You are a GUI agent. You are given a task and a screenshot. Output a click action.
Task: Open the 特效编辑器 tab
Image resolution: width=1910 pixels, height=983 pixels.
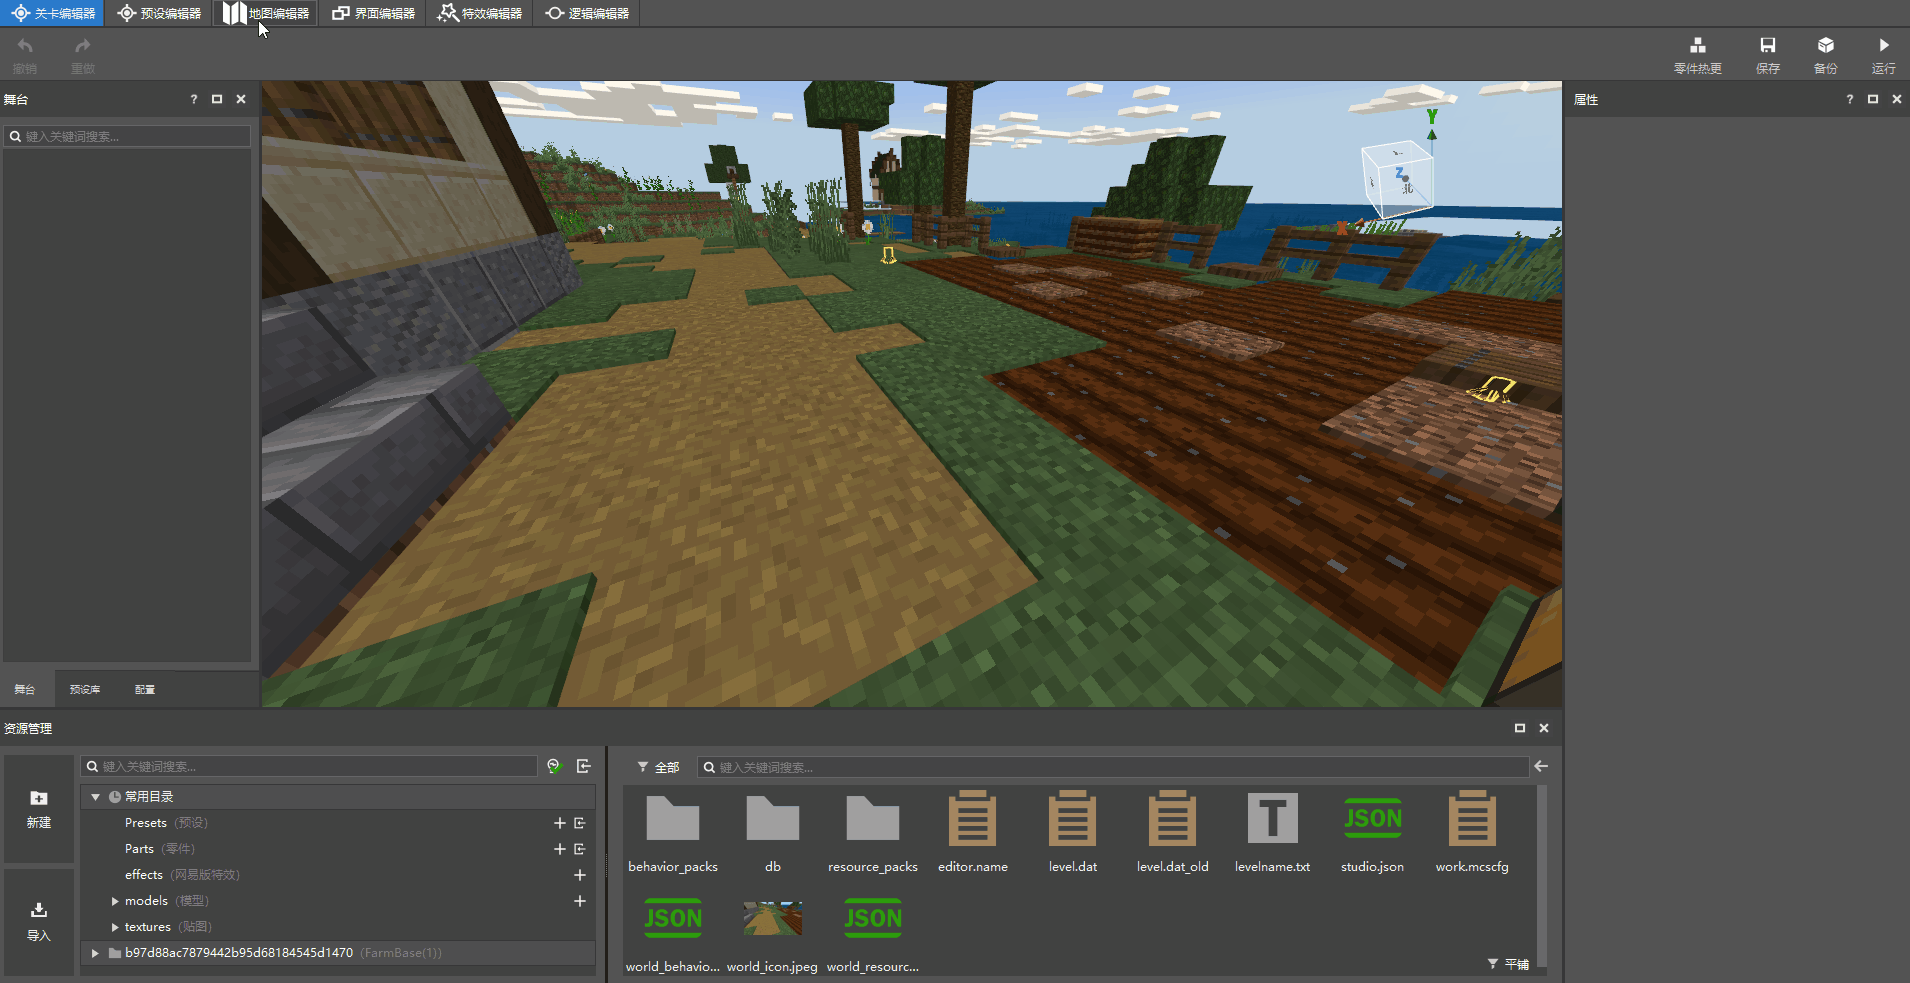tap(480, 13)
